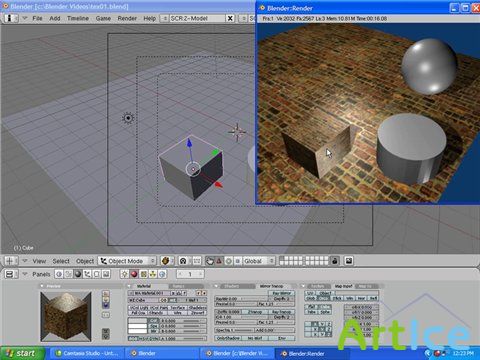Click the buttons window type icon
The width and height of the screenshot is (480, 360).
pyautogui.click(x=10, y=274)
